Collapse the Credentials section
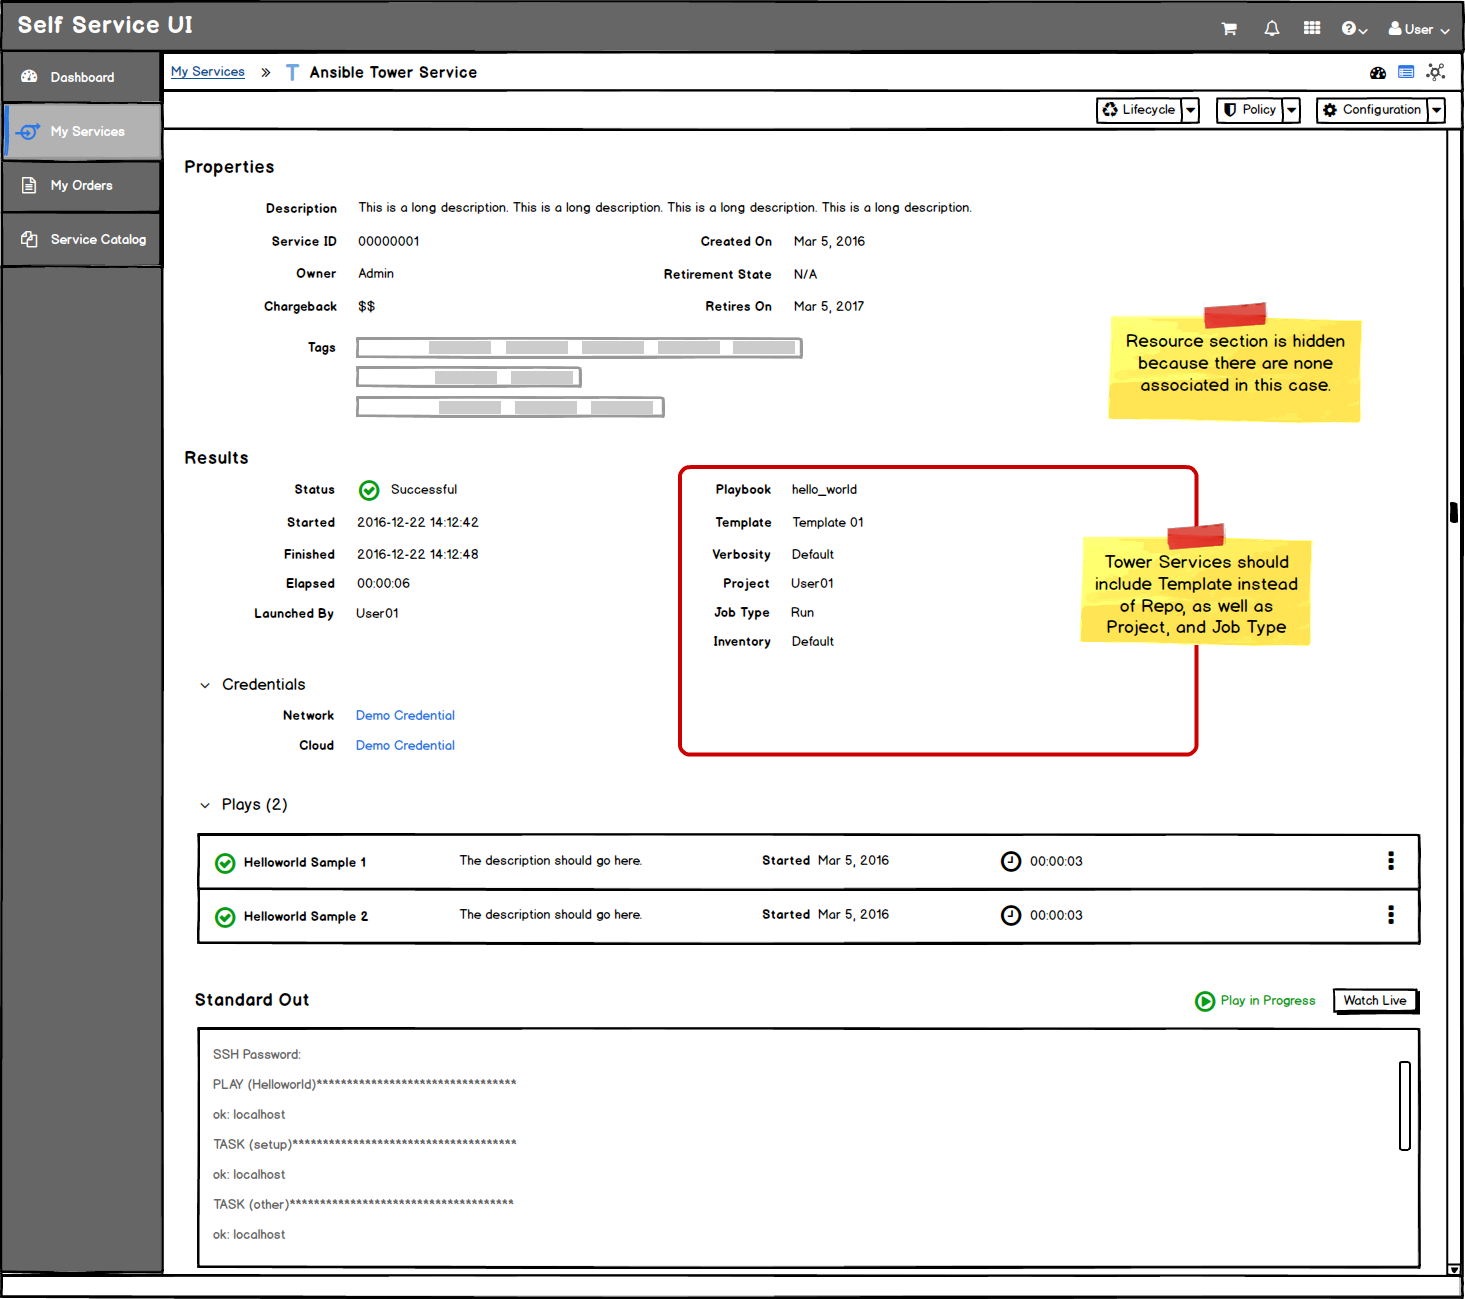Screen dimensions: 1465x1299 coord(205,685)
